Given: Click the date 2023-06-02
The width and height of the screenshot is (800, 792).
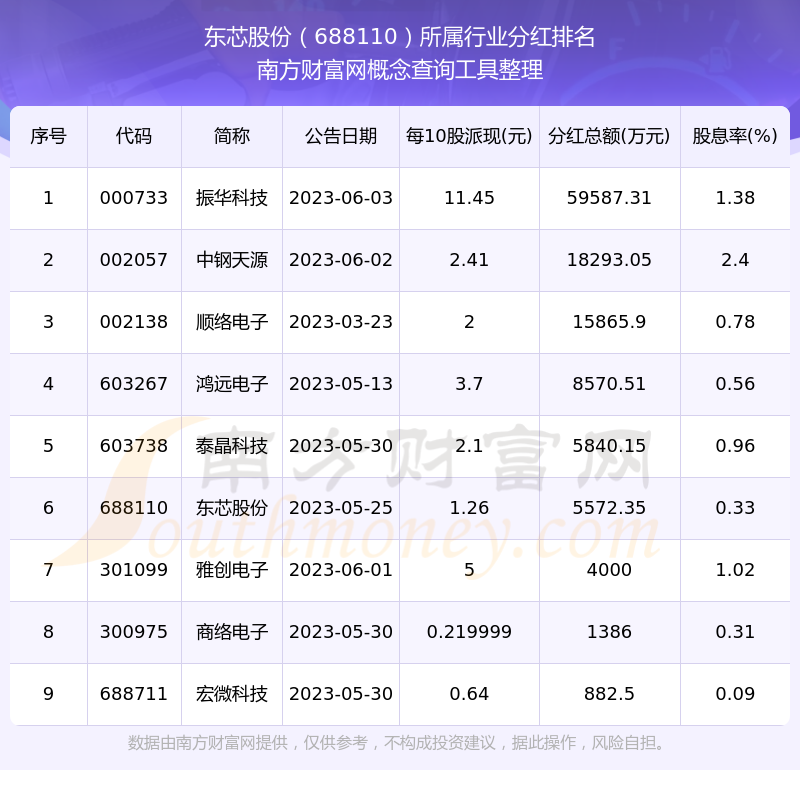Looking at the screenshot, I should point(341,260).
